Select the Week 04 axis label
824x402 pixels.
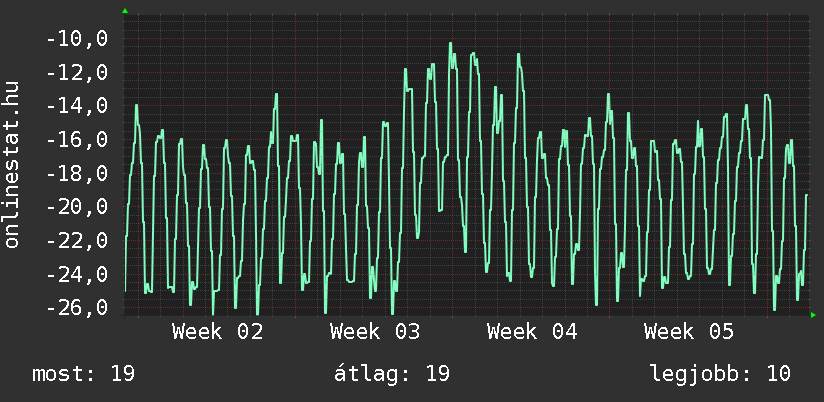(x=532, y=332)
